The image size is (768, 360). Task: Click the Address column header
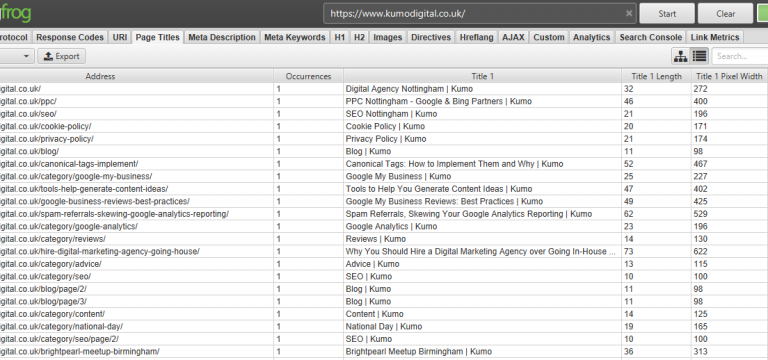click(100, 76)
